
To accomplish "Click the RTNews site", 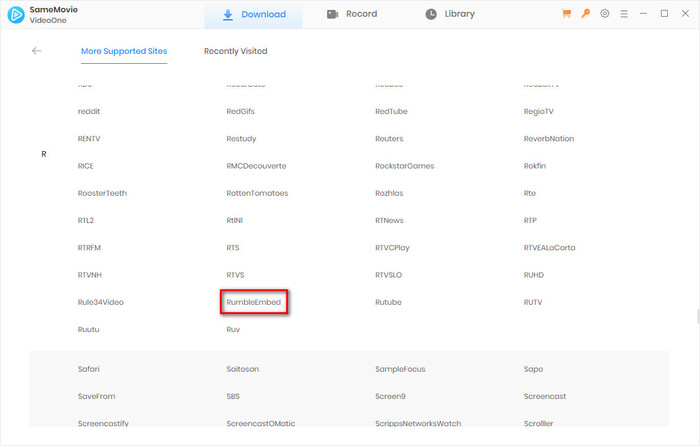I will tap(389, 221).
